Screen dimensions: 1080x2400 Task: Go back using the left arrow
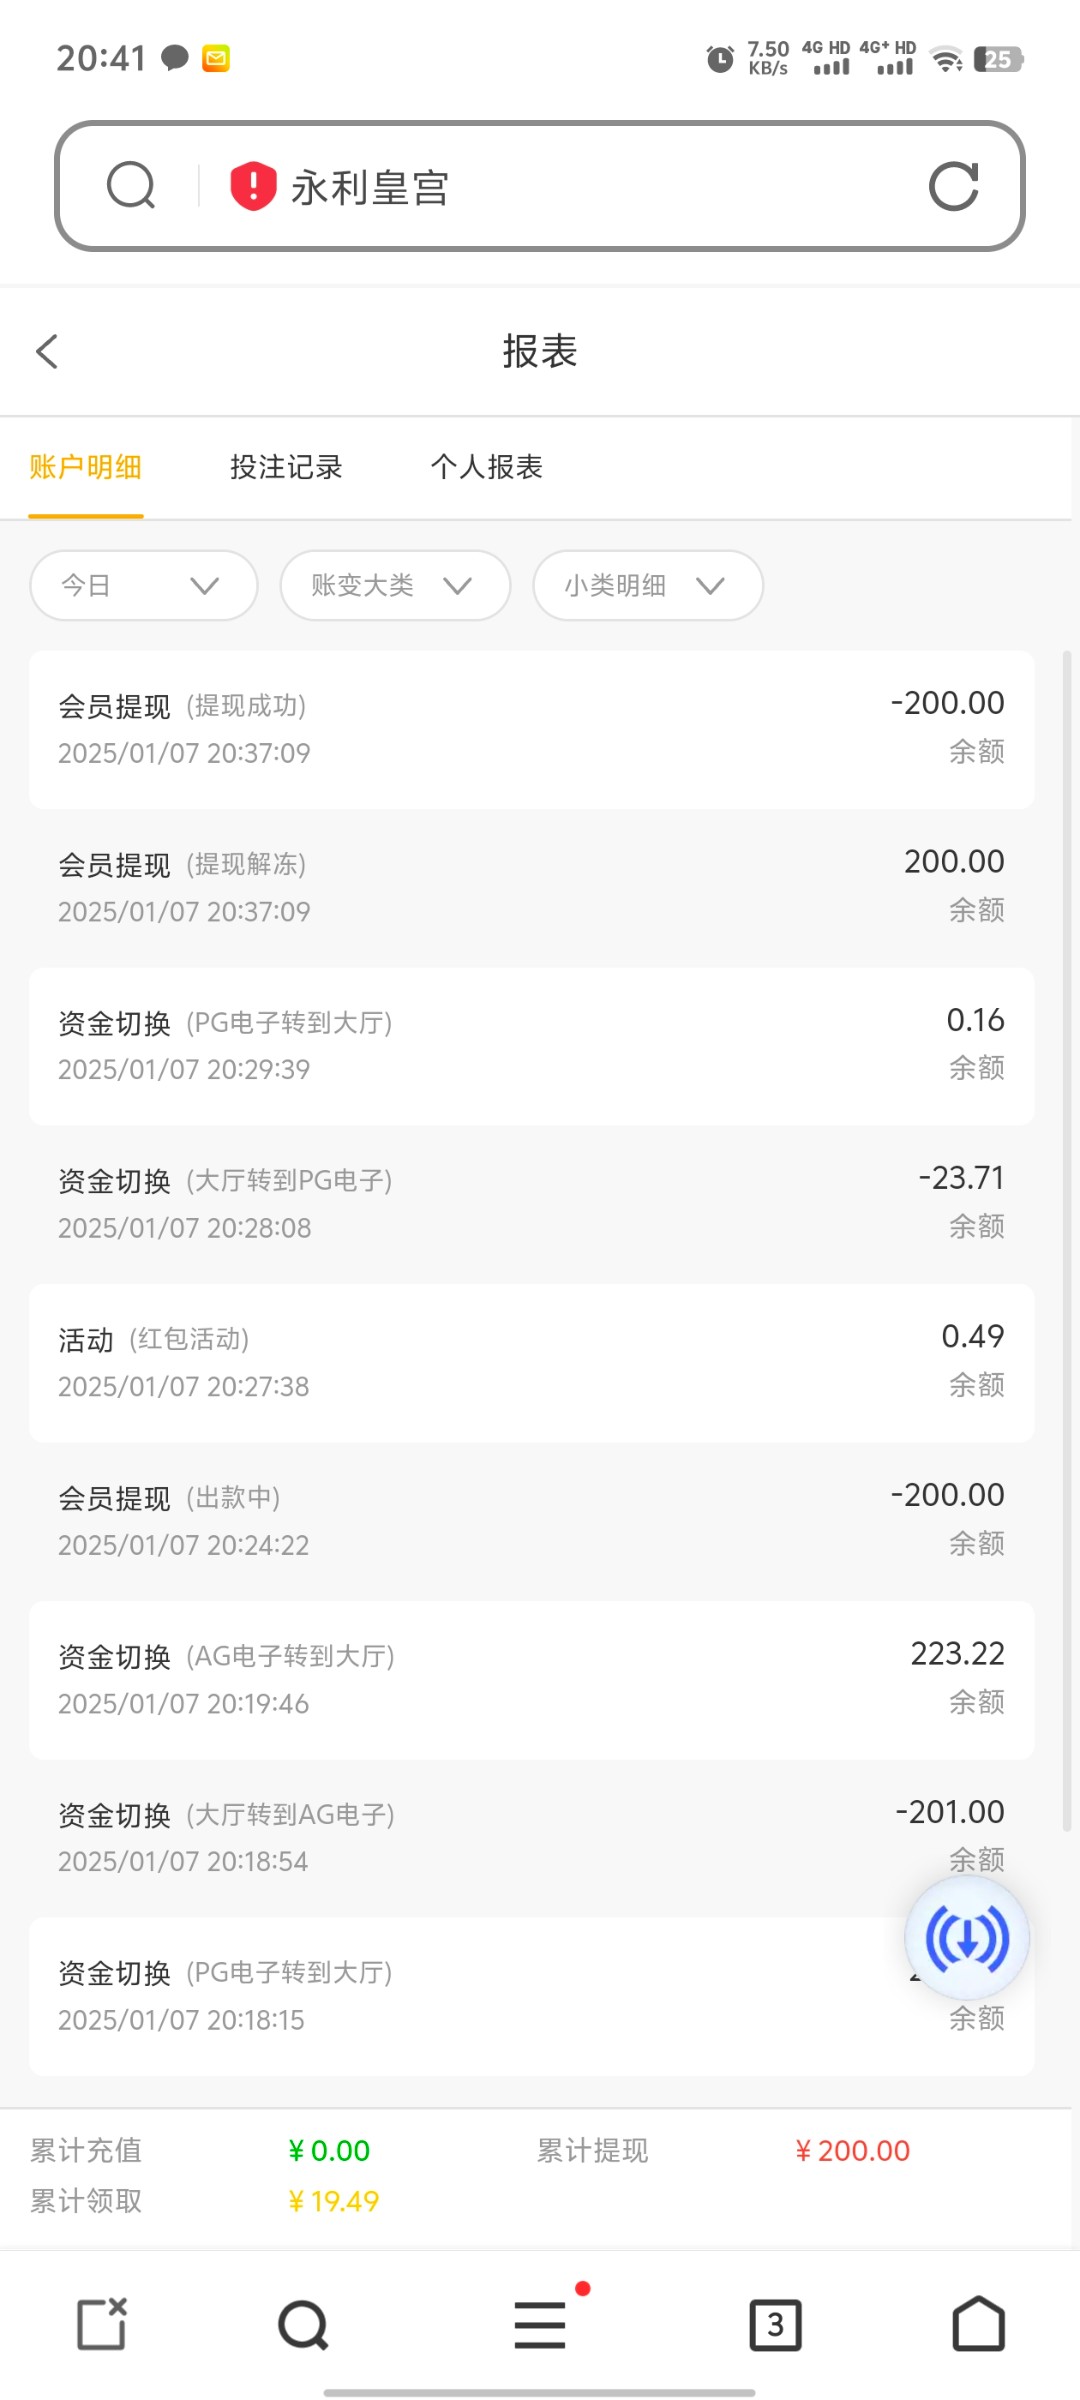pyautogui.click(x=47, y=351)
